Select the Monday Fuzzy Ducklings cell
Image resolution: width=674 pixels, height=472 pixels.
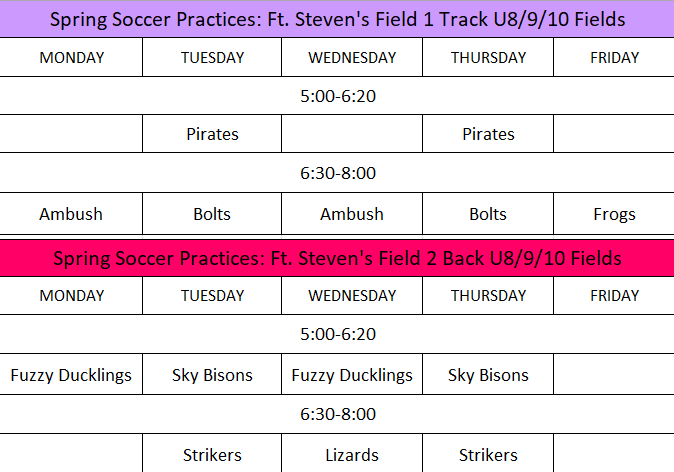coord(71,376)
